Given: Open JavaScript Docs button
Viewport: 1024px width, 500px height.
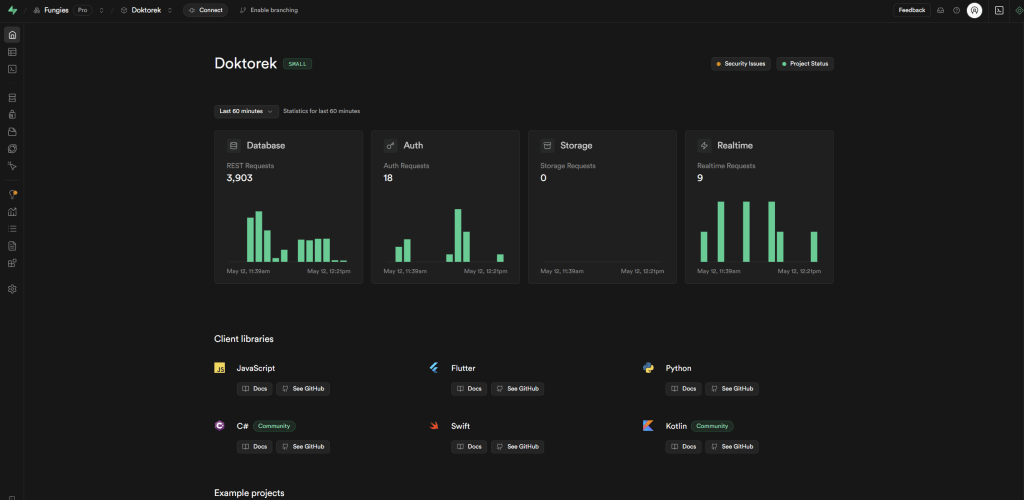Looking at the screenshot, I should point(255,389).
